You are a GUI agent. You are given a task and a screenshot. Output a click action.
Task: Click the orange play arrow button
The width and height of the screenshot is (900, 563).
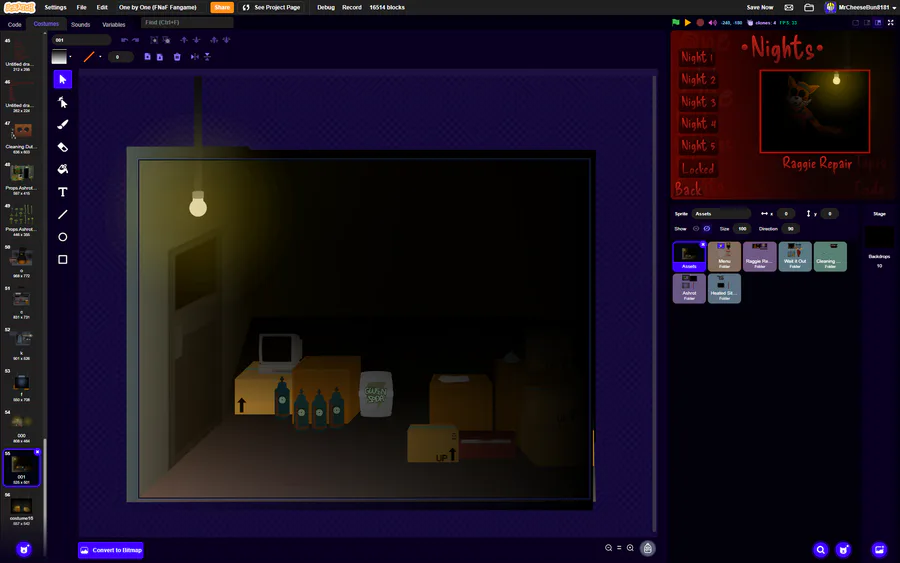pos(688,22)
